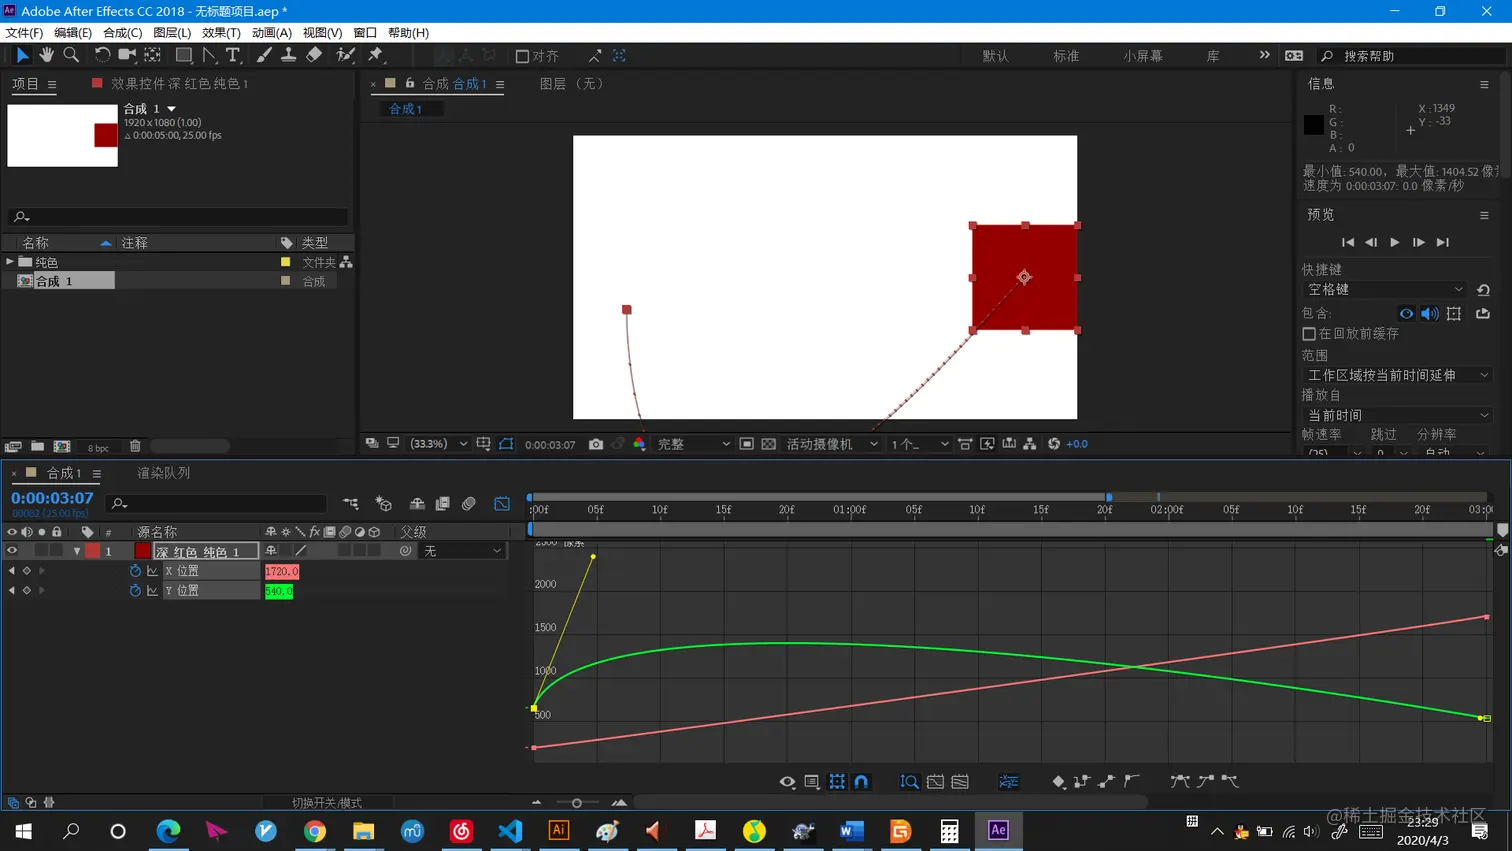Open the resolution 完整 dropdown
This screenshot has width=1512, height=851.
click(693, 444)
